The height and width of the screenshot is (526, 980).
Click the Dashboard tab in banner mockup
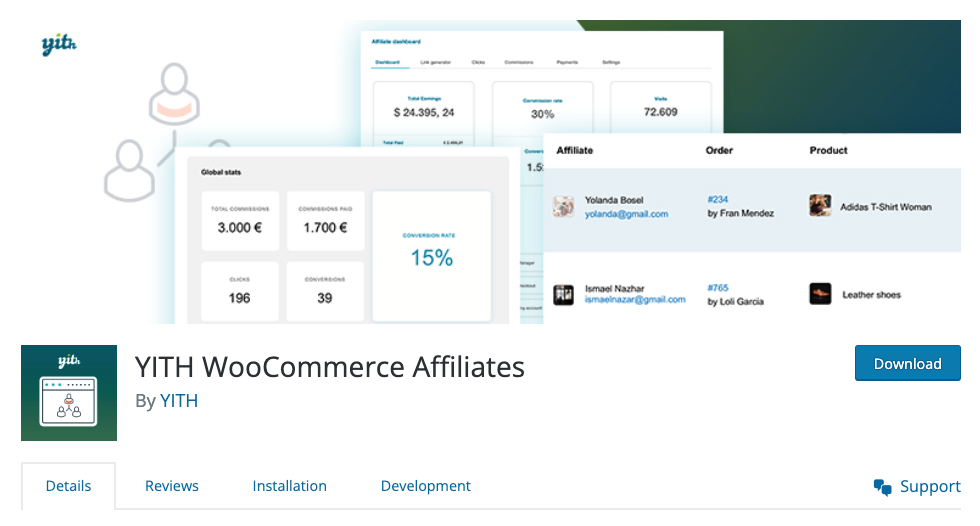click(388, 62)
